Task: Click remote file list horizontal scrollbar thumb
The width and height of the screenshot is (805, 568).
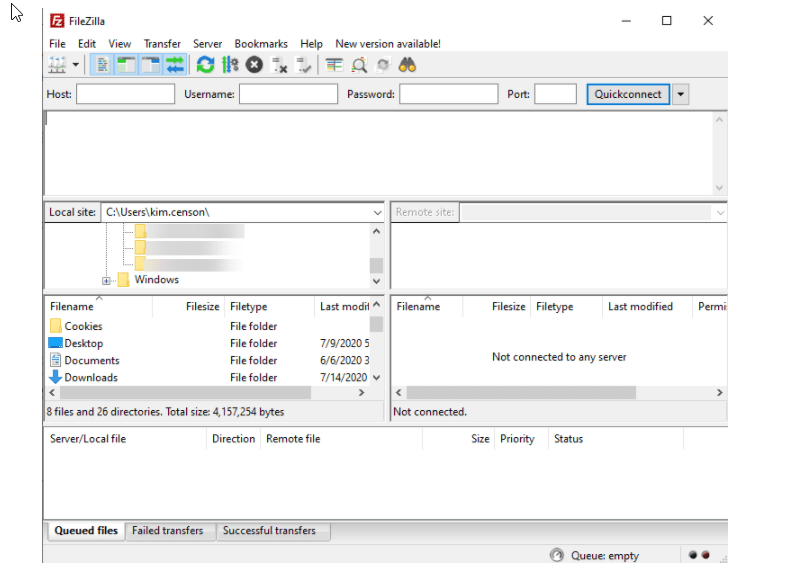Action: point(521,392)
